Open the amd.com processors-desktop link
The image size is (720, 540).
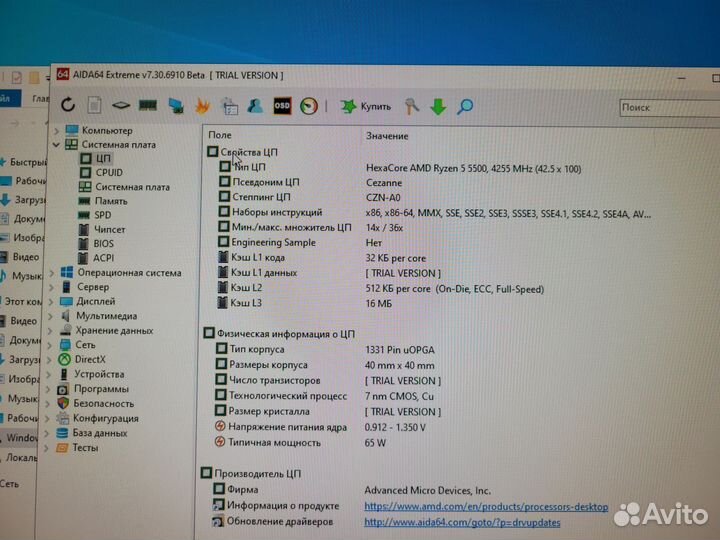point(486,507)
